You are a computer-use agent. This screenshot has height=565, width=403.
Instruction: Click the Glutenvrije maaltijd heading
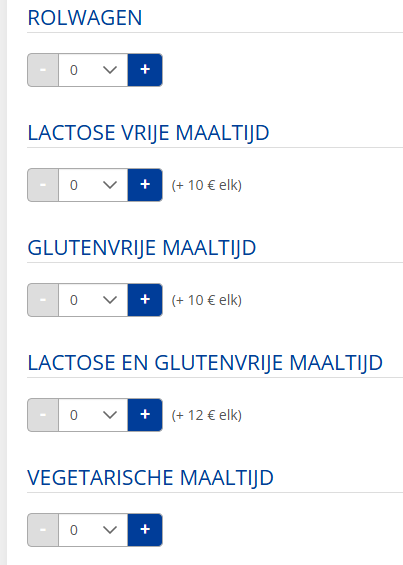tap(142, 248)
